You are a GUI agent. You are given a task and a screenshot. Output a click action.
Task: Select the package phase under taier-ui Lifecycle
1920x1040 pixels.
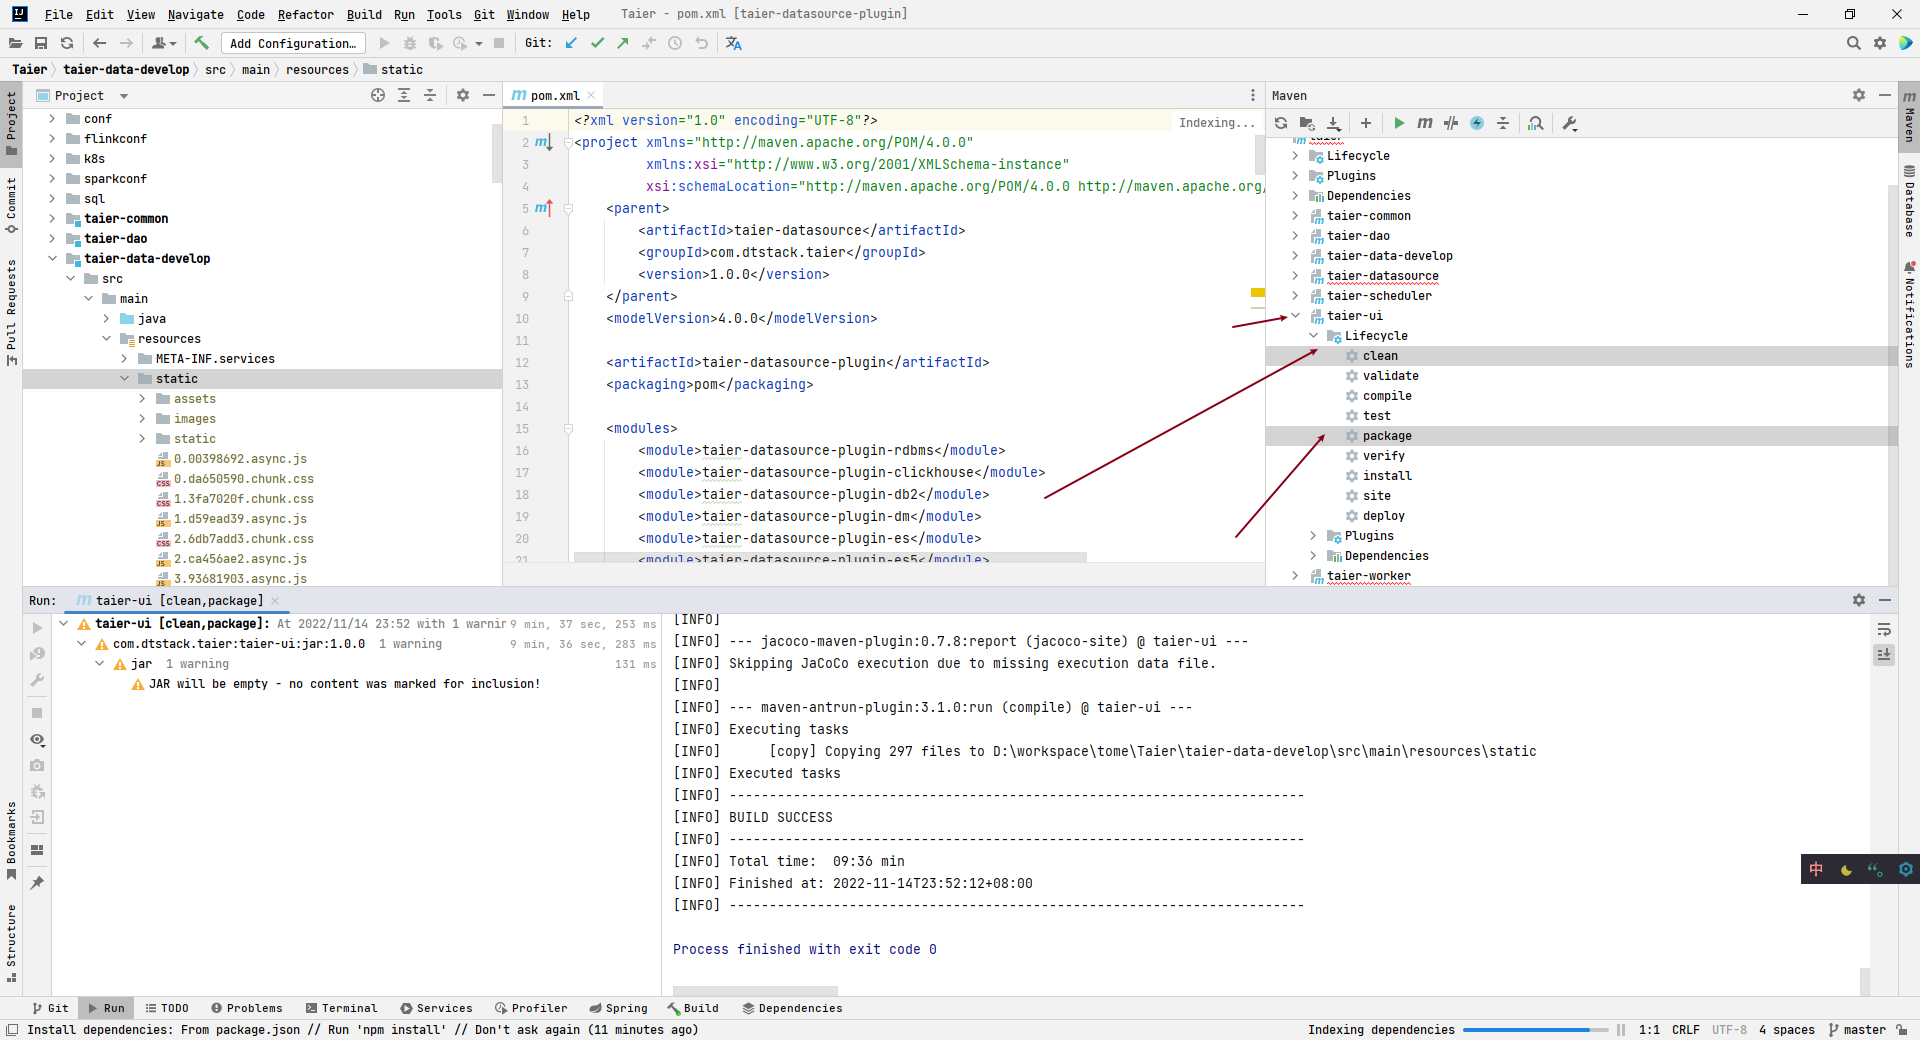tap(1388, 436)
